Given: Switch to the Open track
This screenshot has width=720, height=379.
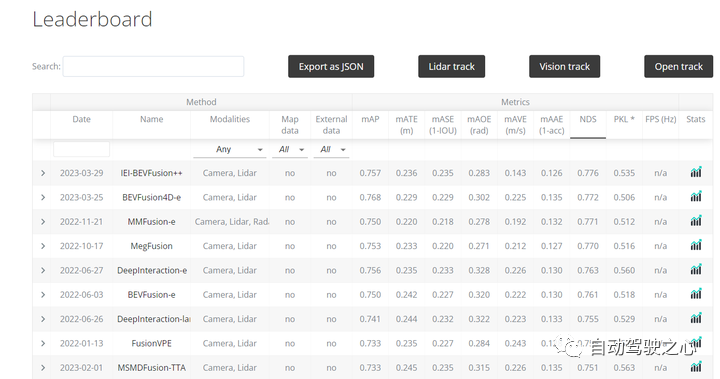Looking at the screenshot, I should tap(679, 67).
